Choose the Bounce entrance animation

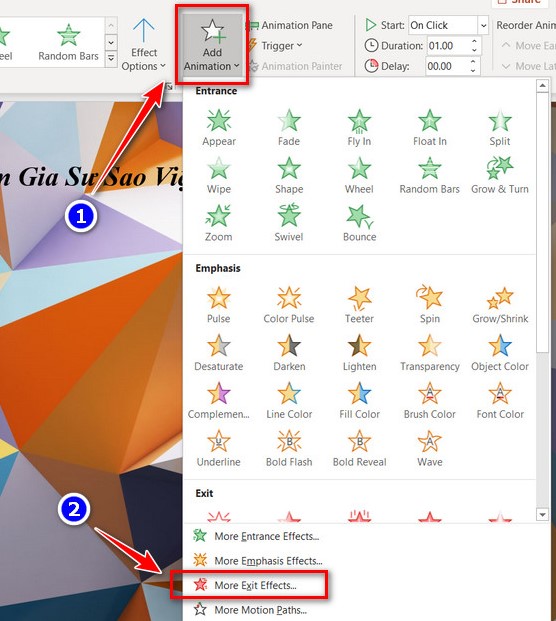(x=359, y=223)
